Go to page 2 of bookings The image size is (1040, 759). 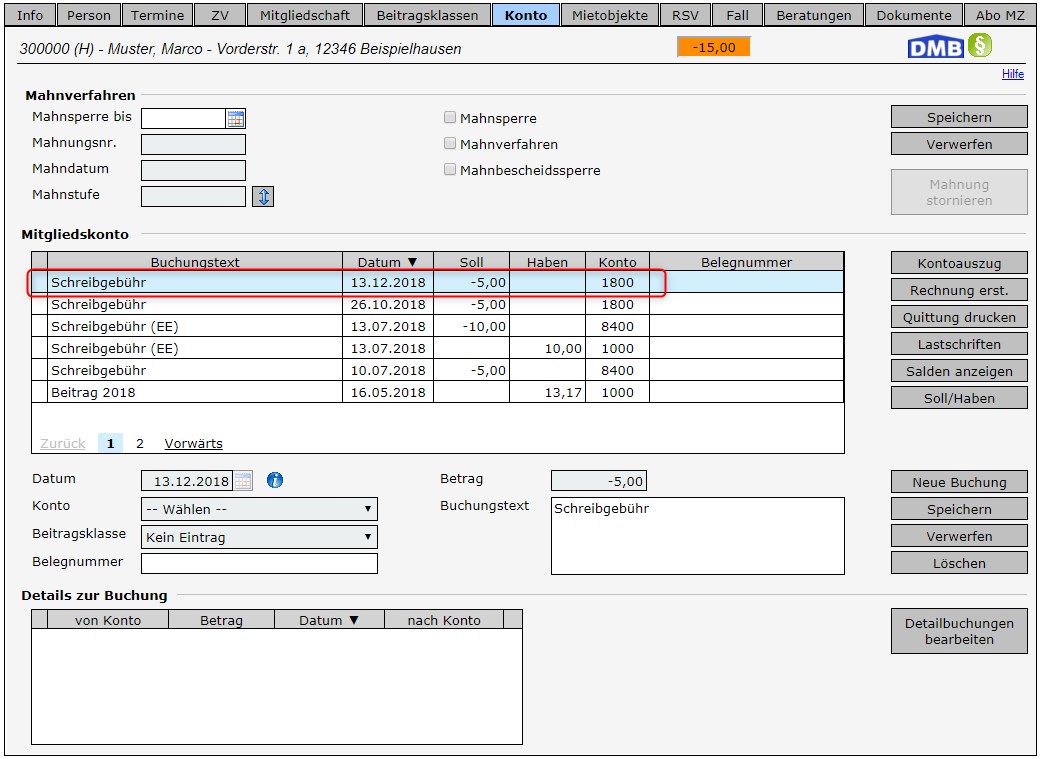tap(140, 443)
